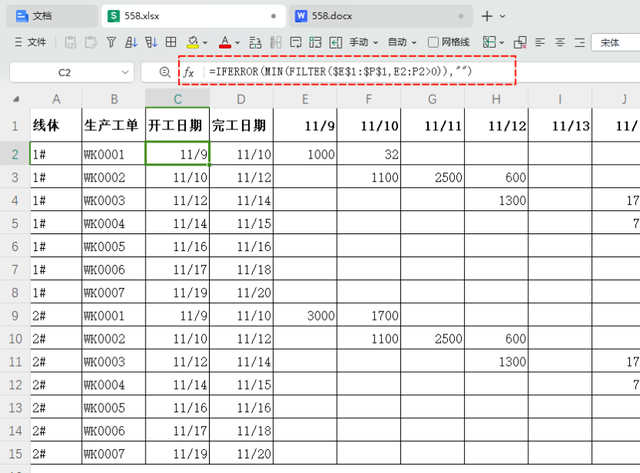Click the comment box icon
Screen dimensions: 640x473
(296, 42)
